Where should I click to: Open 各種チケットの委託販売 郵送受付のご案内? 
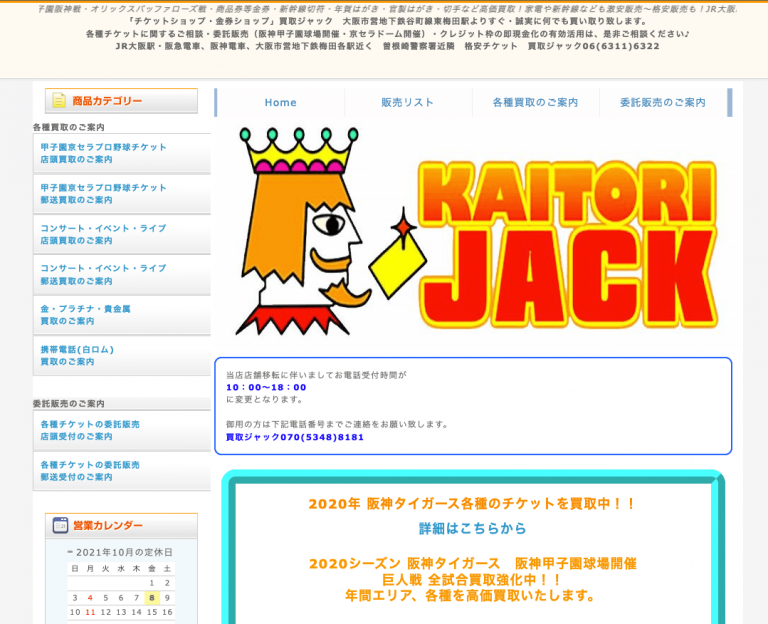coord(90,471)
